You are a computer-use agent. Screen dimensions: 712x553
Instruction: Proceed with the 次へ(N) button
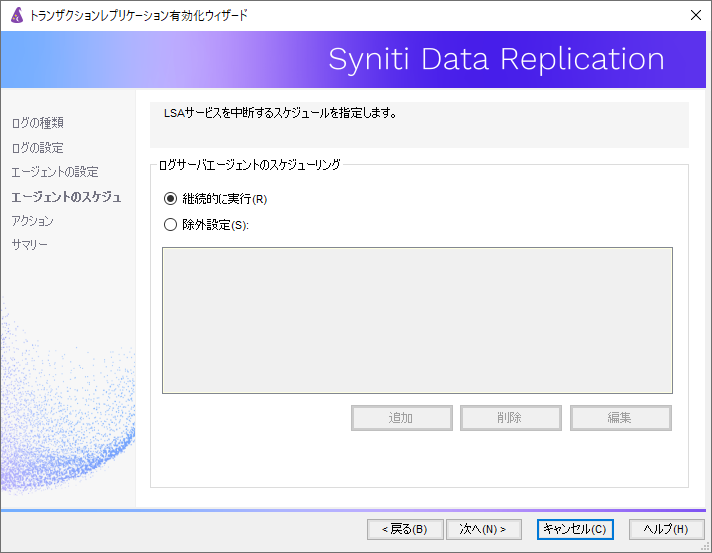(x=484, y=529)
